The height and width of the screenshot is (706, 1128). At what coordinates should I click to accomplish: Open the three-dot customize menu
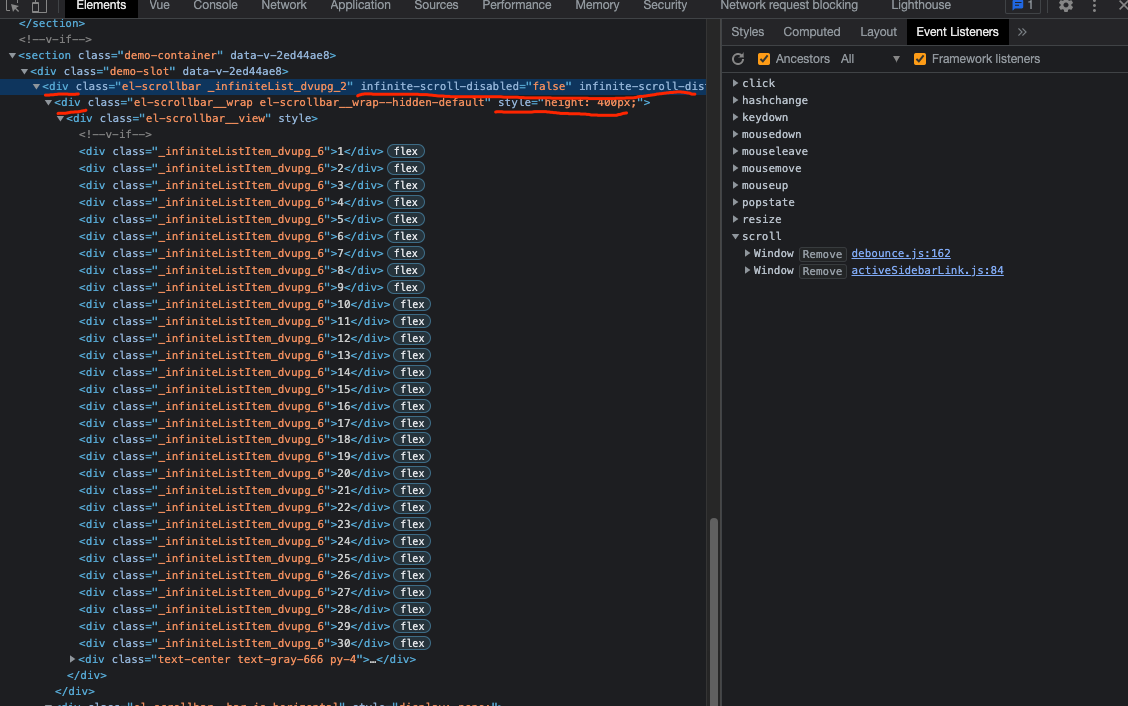tap(1095, 7)
